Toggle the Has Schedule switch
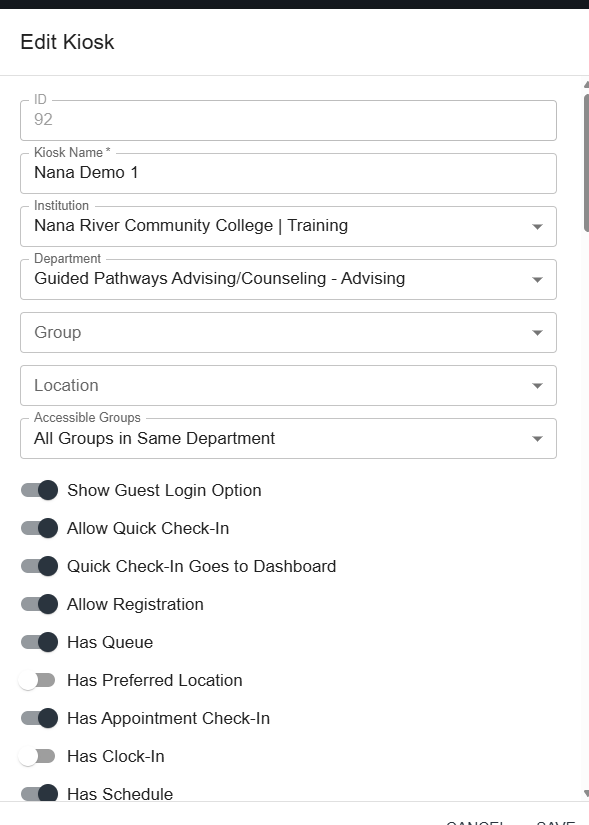 point(39,793)
